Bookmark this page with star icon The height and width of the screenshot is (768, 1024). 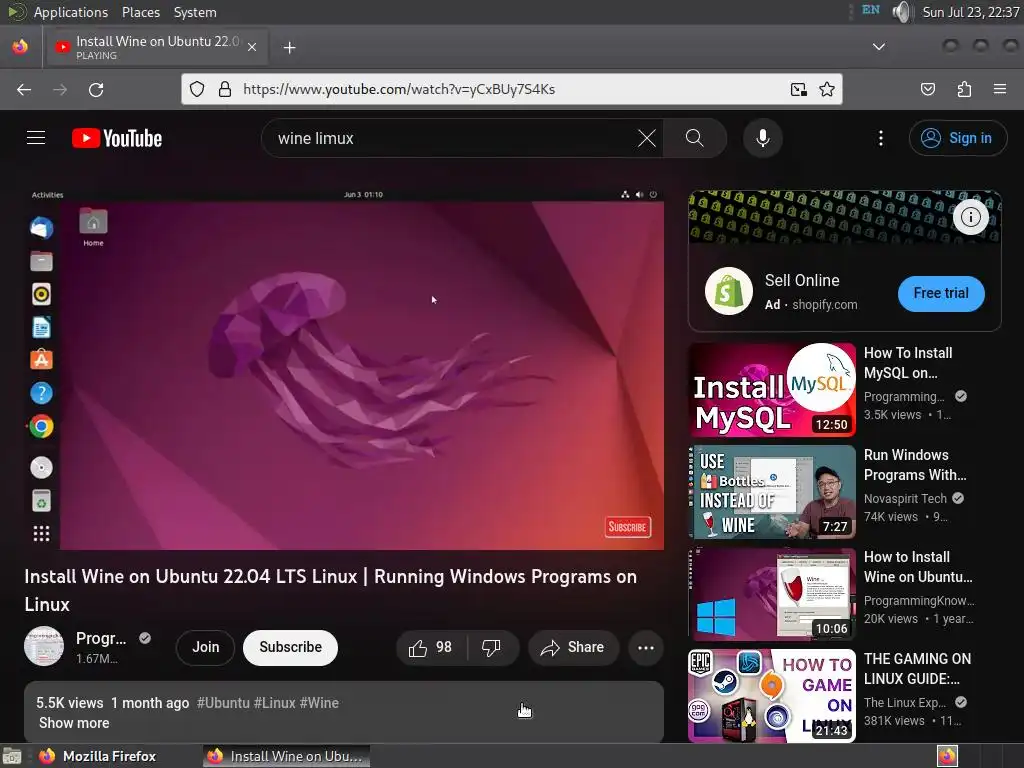coord(827,89)
